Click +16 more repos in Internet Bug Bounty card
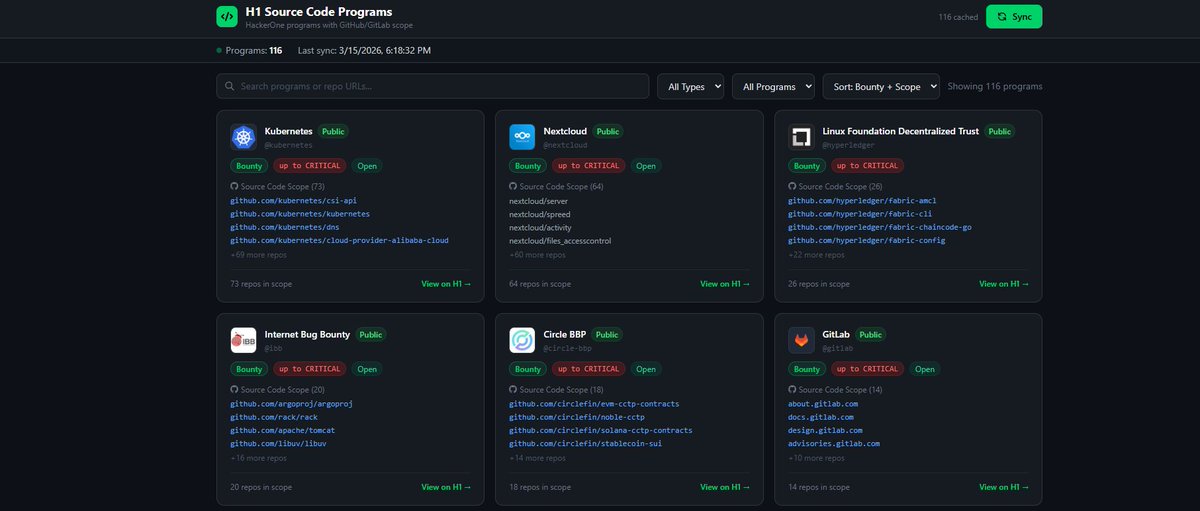The height and width of the screenshot is (511, 1200). pos(258,457)
